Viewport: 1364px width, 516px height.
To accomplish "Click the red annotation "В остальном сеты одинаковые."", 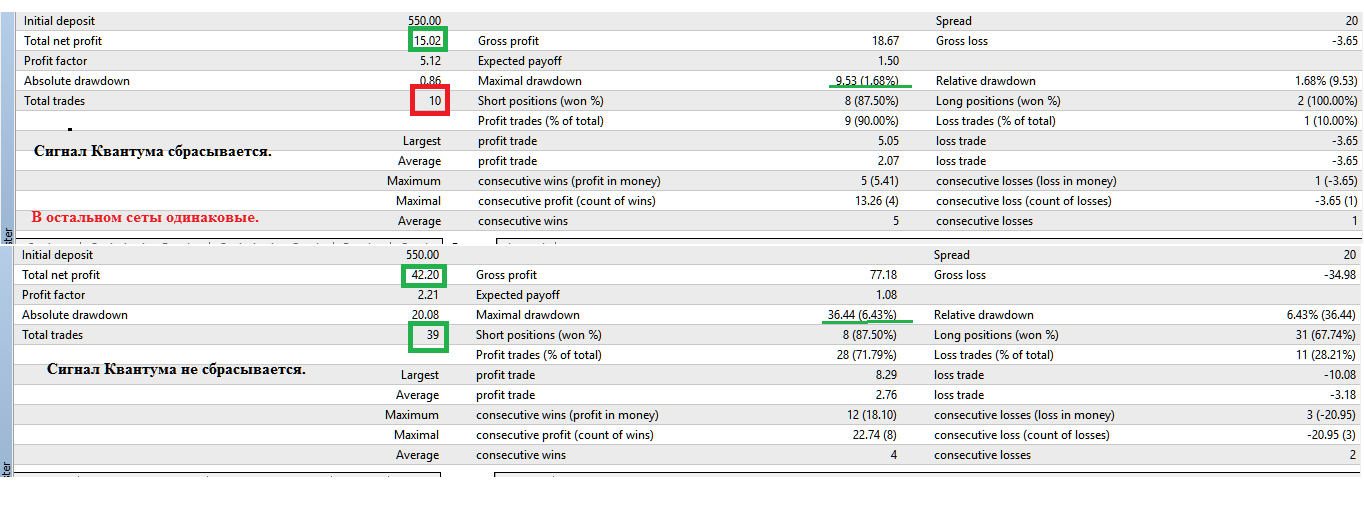I will point(145,217).
